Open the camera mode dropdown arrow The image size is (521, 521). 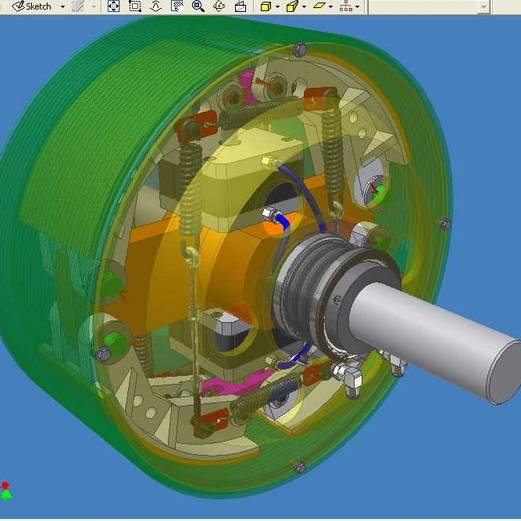pos(304,6)
